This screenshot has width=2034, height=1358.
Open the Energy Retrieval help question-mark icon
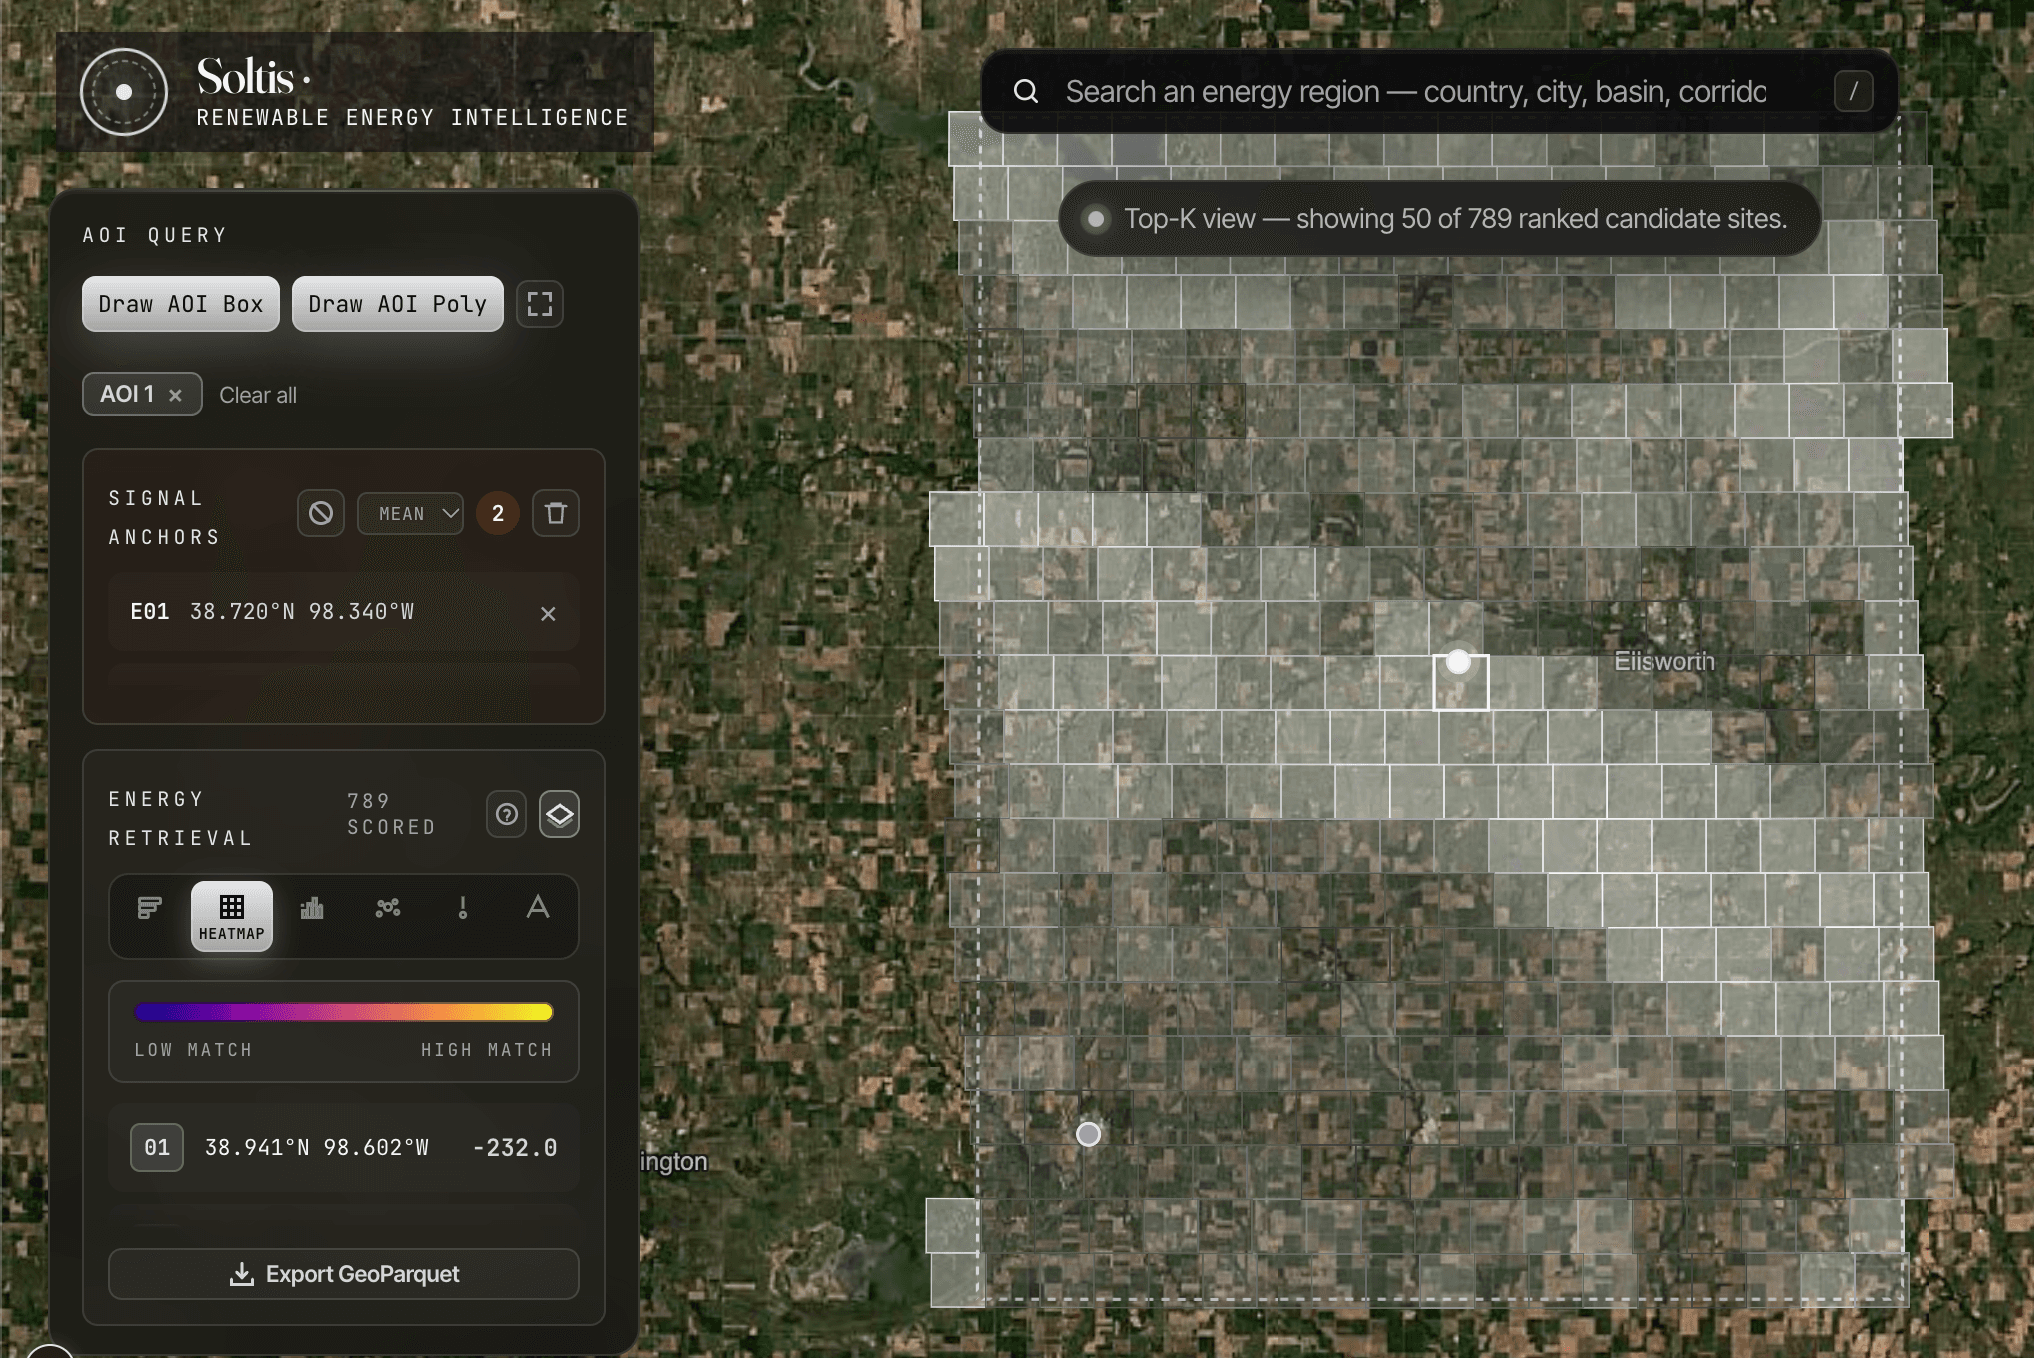[x=507, y=814]
